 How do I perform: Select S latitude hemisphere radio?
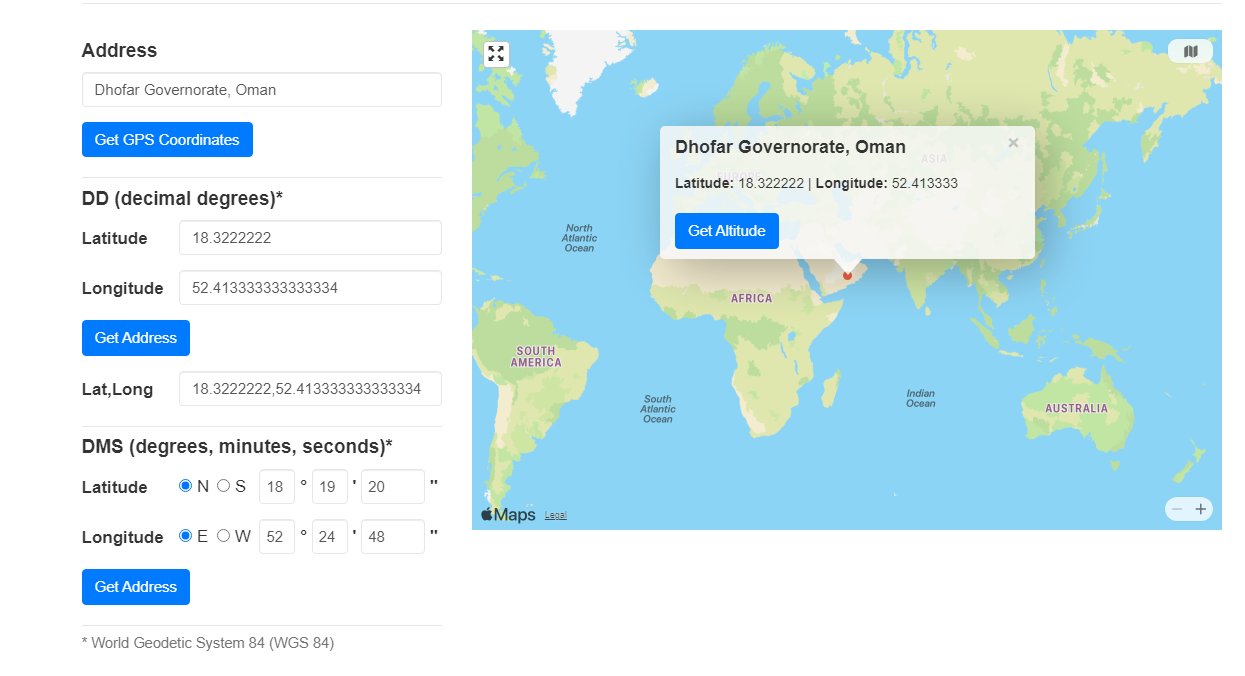click(223, 486)
